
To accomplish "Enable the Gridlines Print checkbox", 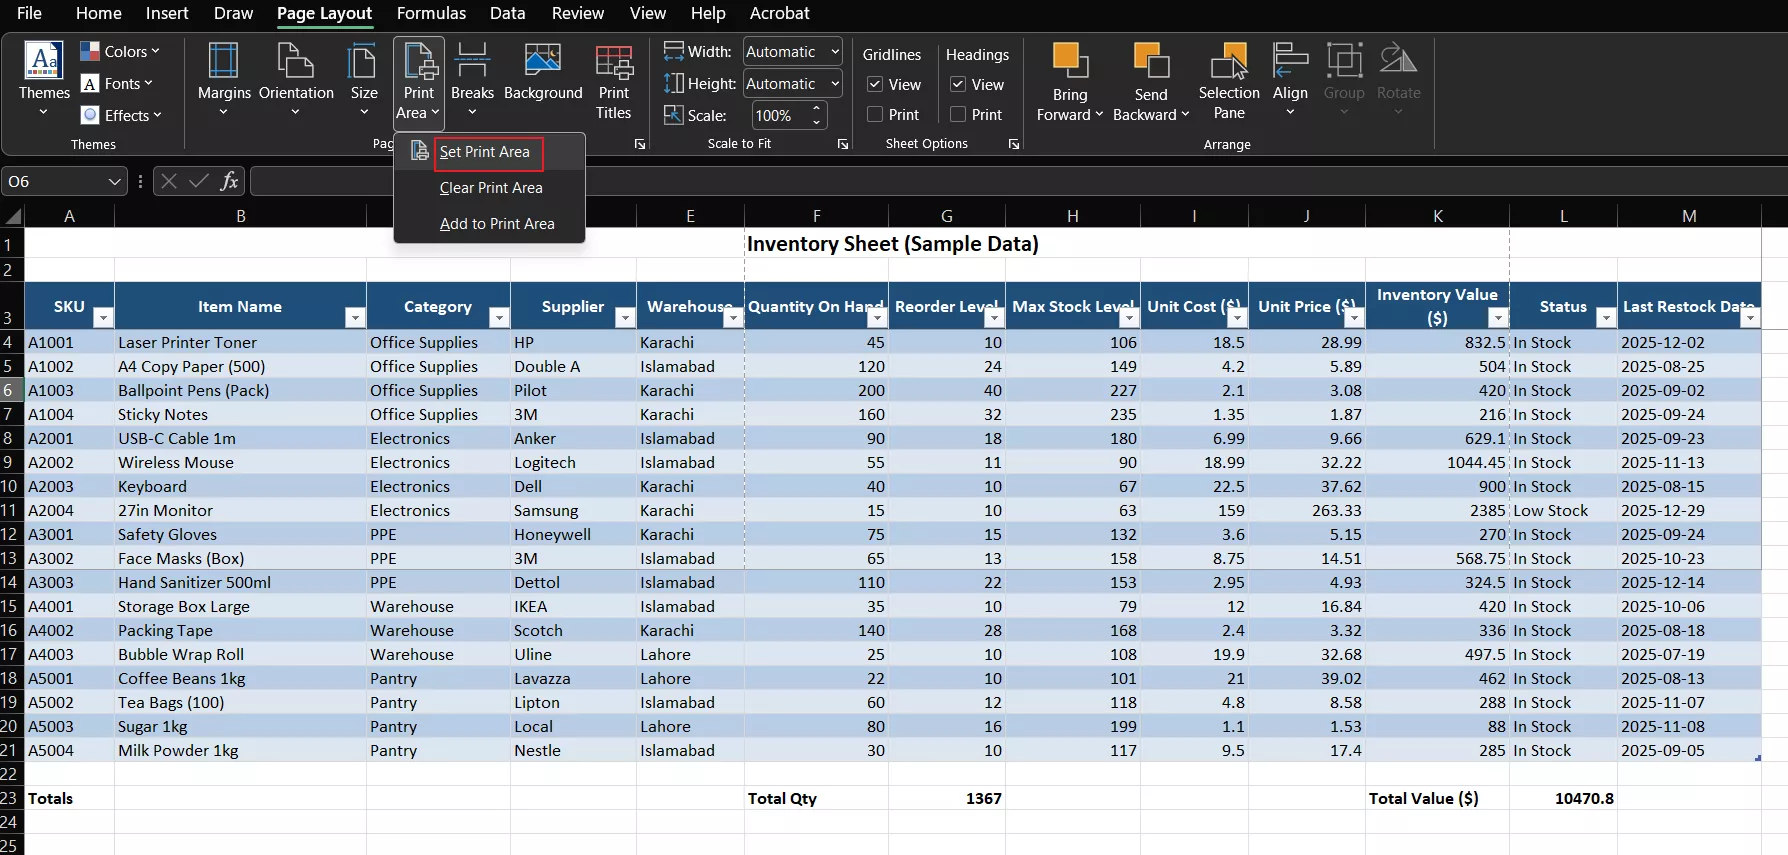I will [x=875, y=115].
